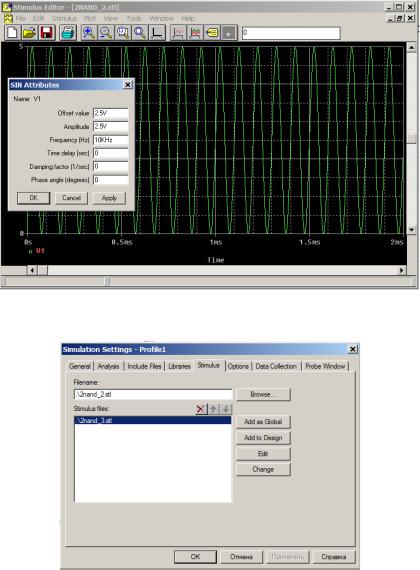
Task: Move stimulus file up with arrow icon
Action: click(x=213, y=409)
